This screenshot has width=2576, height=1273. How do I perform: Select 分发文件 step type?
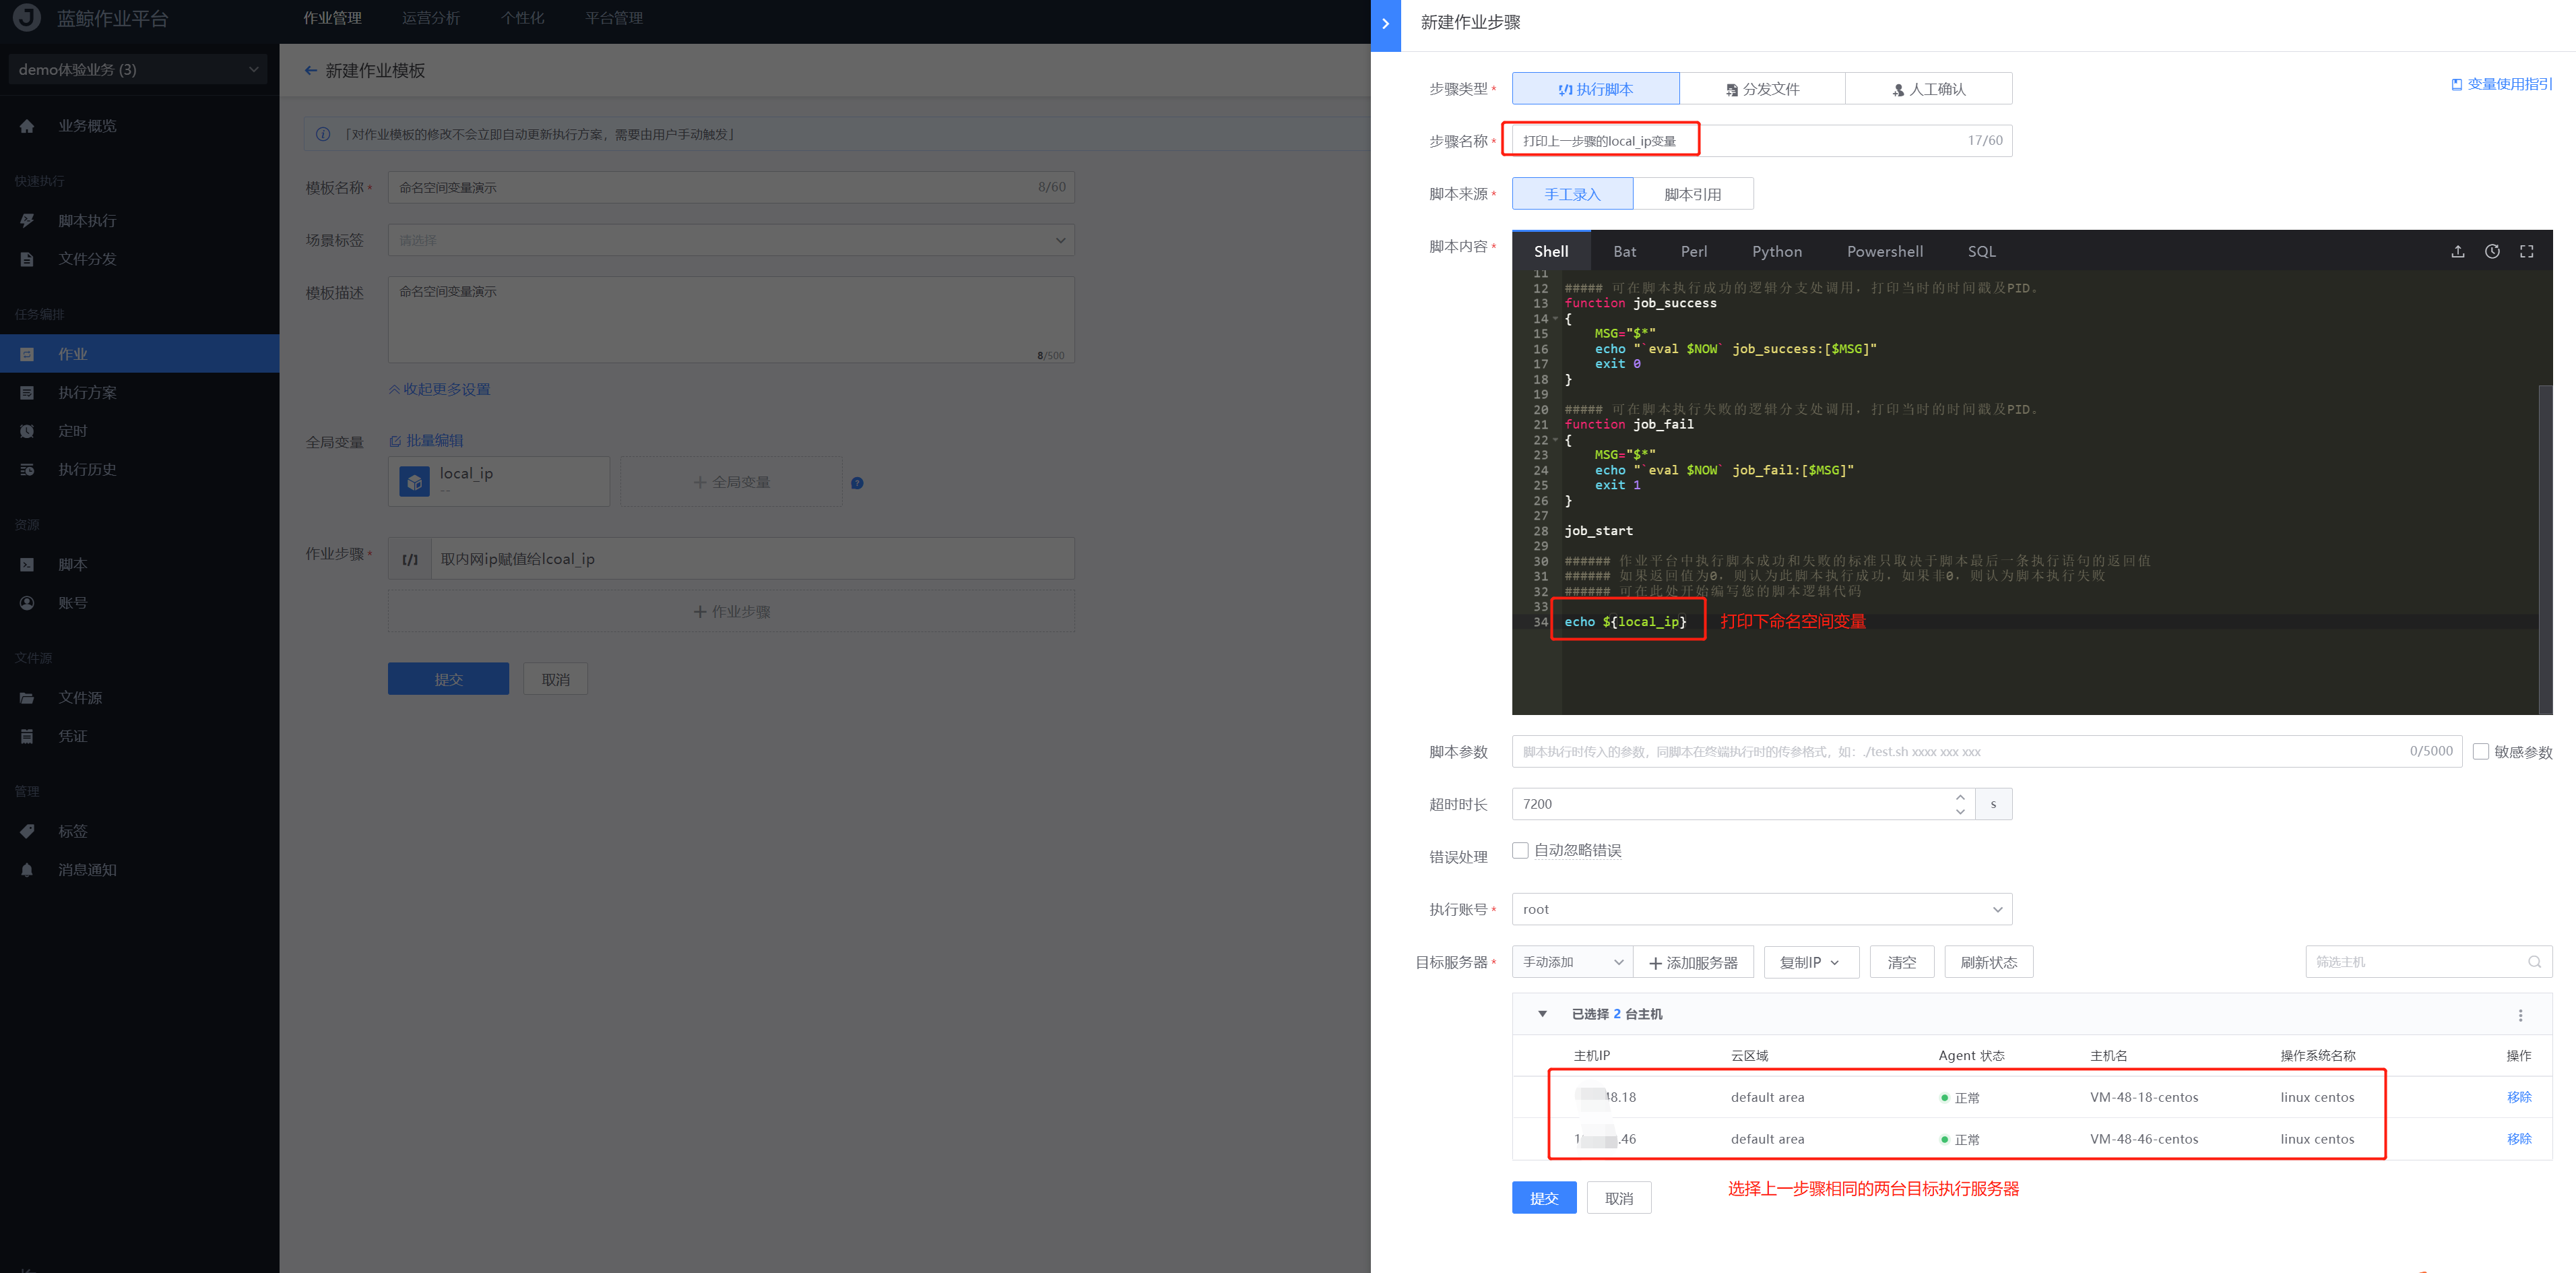click(x=1762, y=89)
